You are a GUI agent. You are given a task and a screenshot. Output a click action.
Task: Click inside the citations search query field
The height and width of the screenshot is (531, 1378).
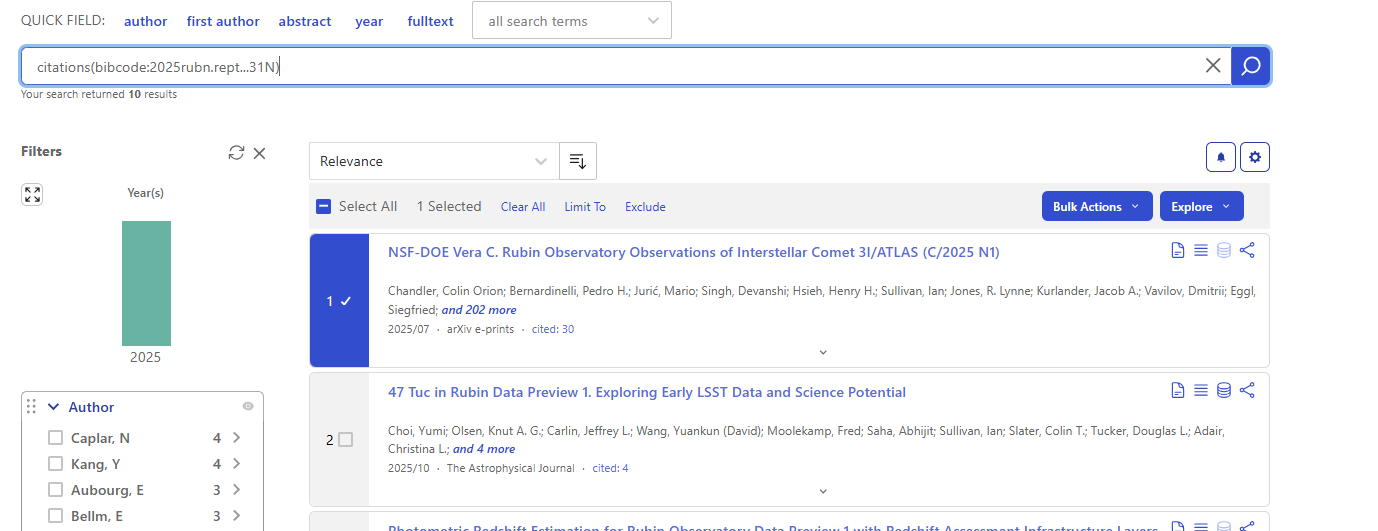600,66
